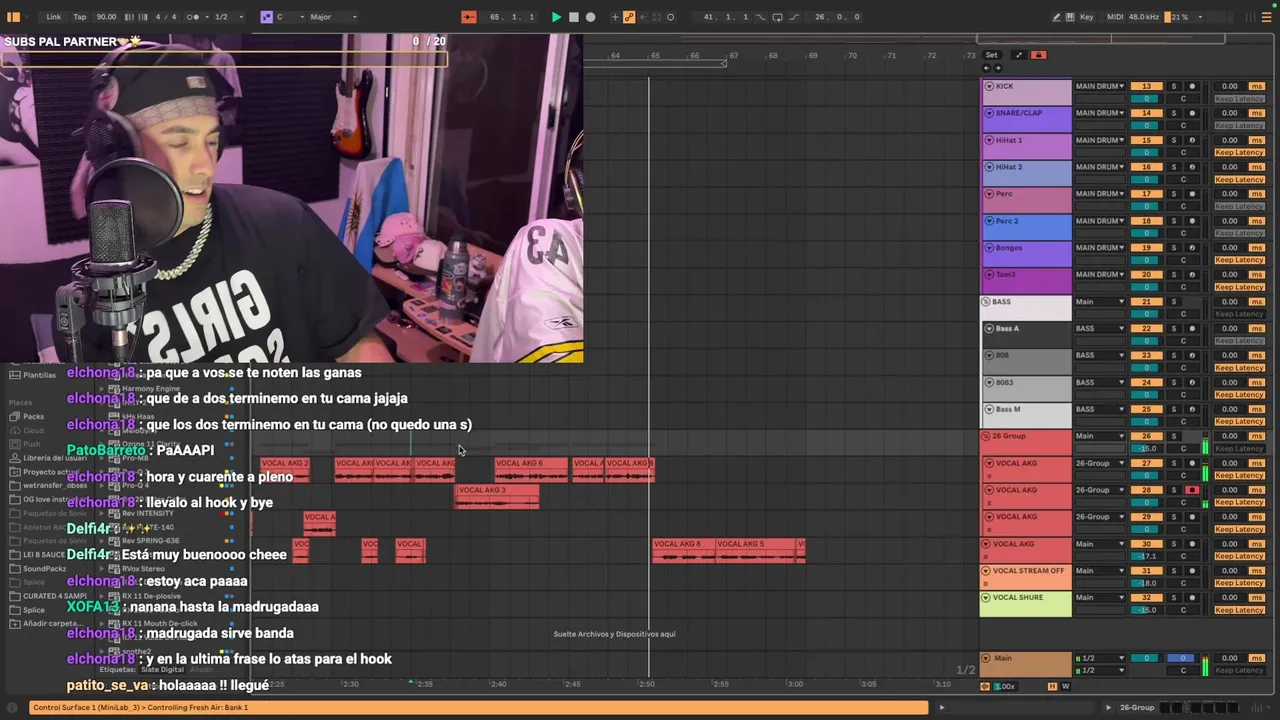Stop playback with the Stop button
Viewport: 1280px width, 720px height.
(x=573, y=17)
